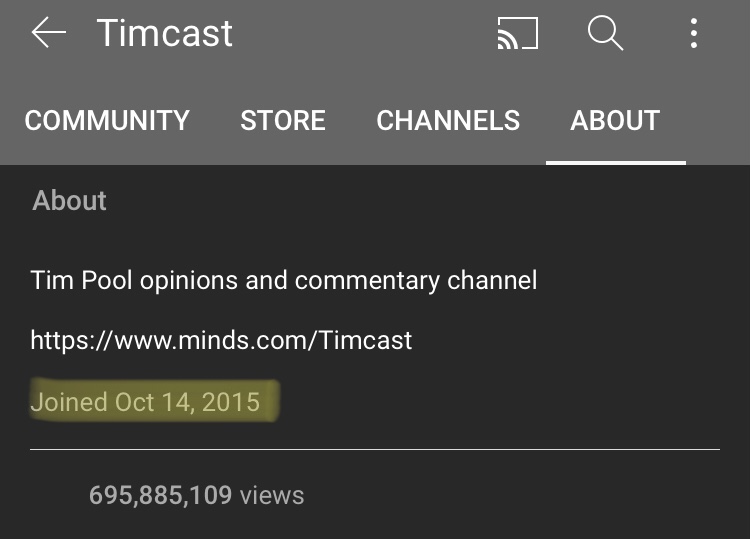750x539 pixels.
Task: Open the minds.com/Timcast link
Action: point(221,340)
